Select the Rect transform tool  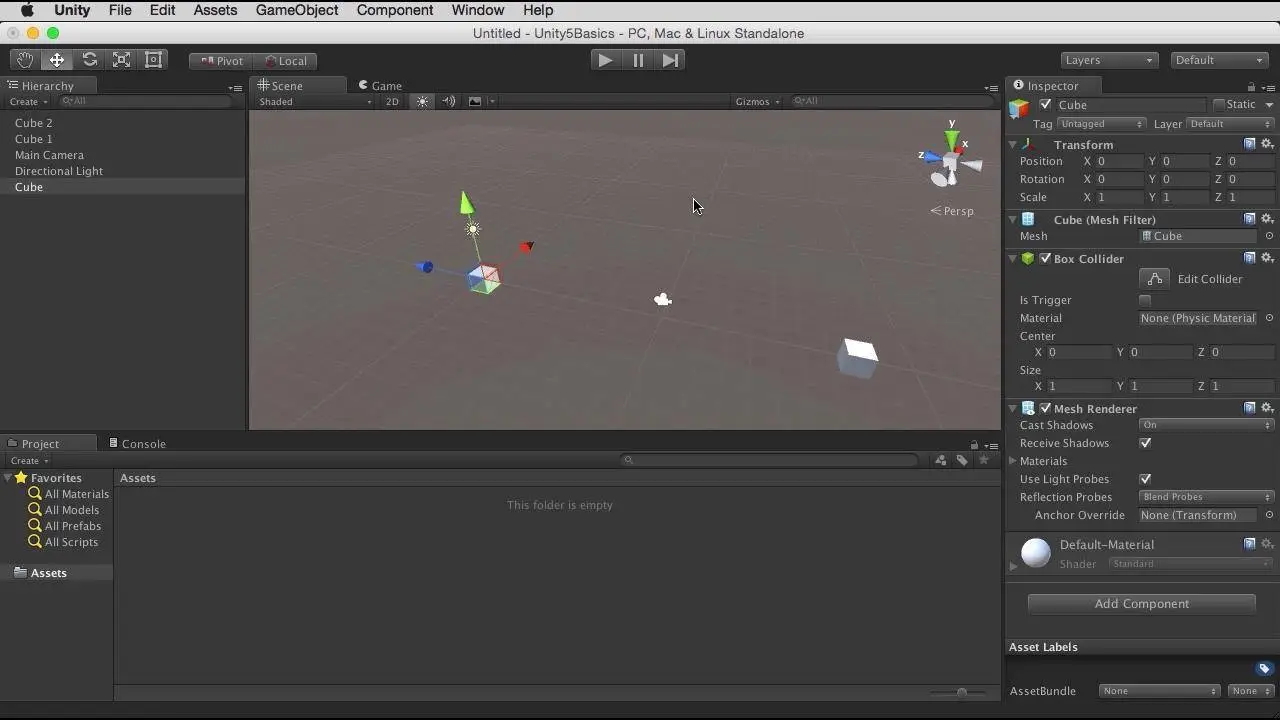154,60
